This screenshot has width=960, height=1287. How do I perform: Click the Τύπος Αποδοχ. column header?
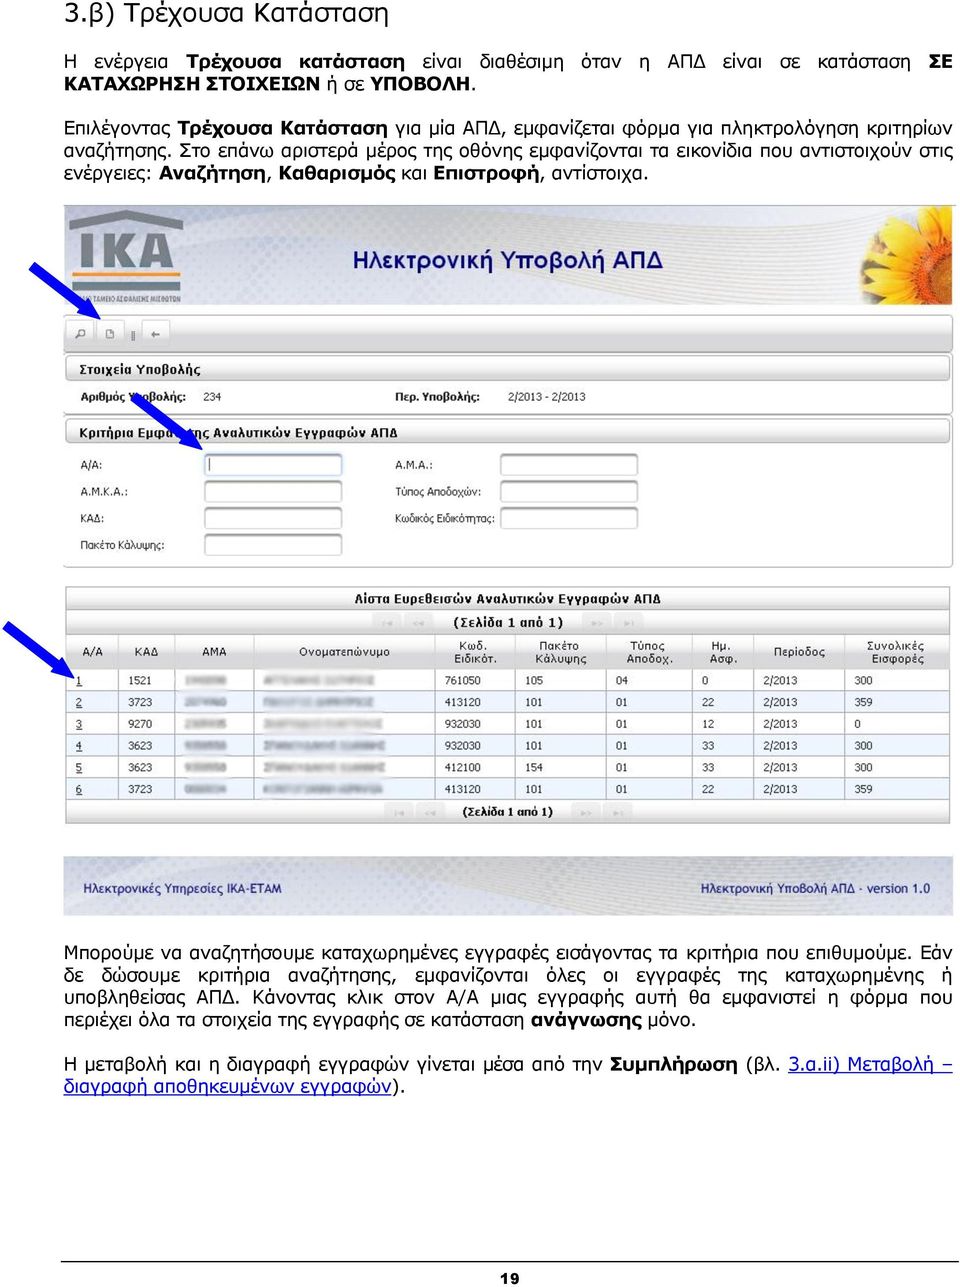coord(649,652)
